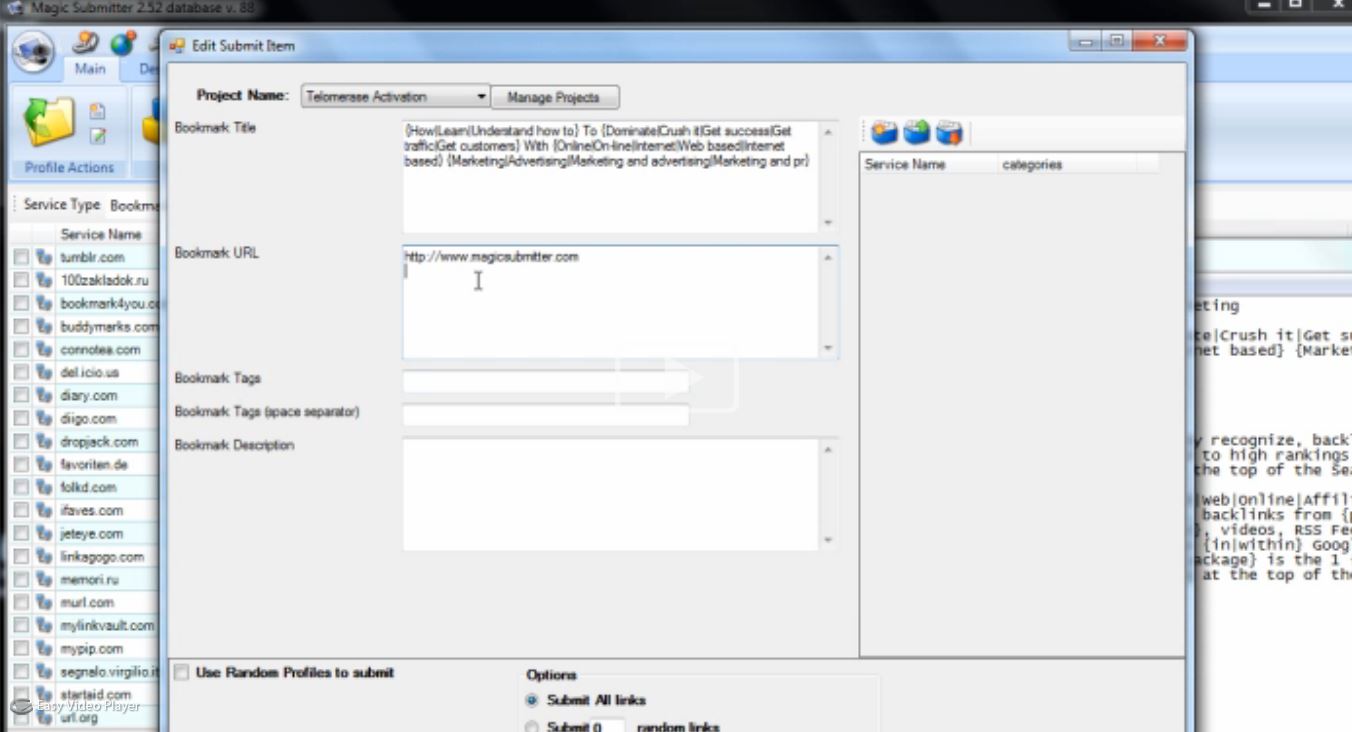Image resolution: width=1352 pixels, height=732 pixels.
Task: Enable Use Random Profiles to submit
Action: click(181, 673)
